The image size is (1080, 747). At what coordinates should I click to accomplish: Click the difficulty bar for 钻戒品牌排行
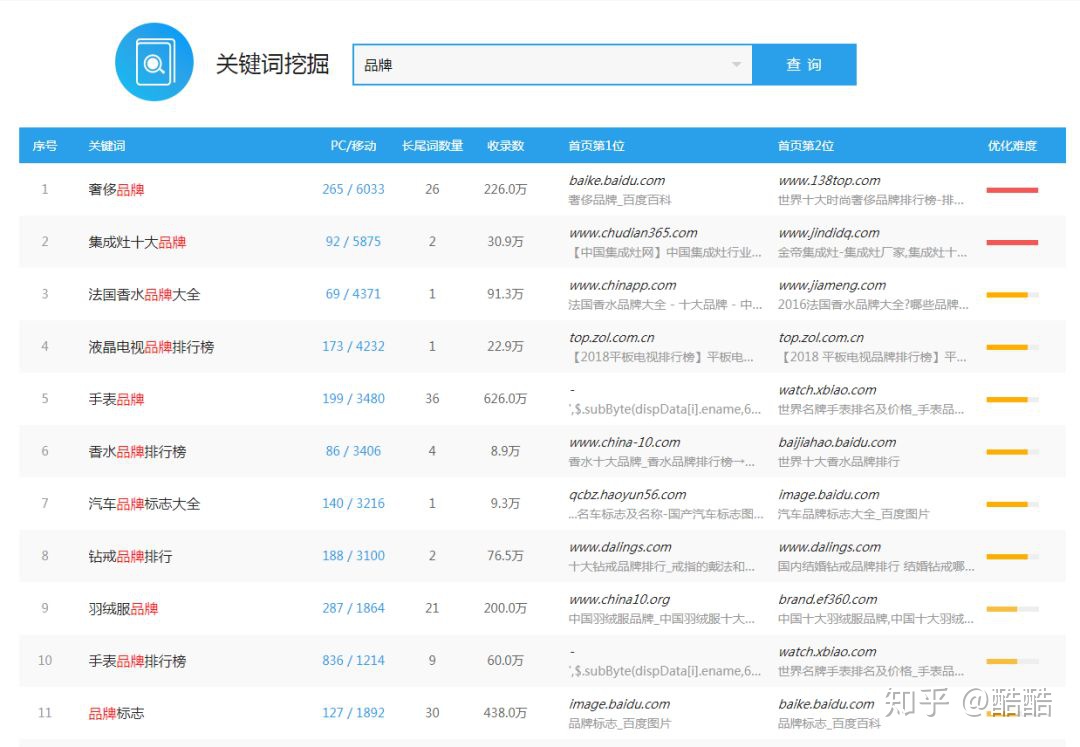(1012, 556)
